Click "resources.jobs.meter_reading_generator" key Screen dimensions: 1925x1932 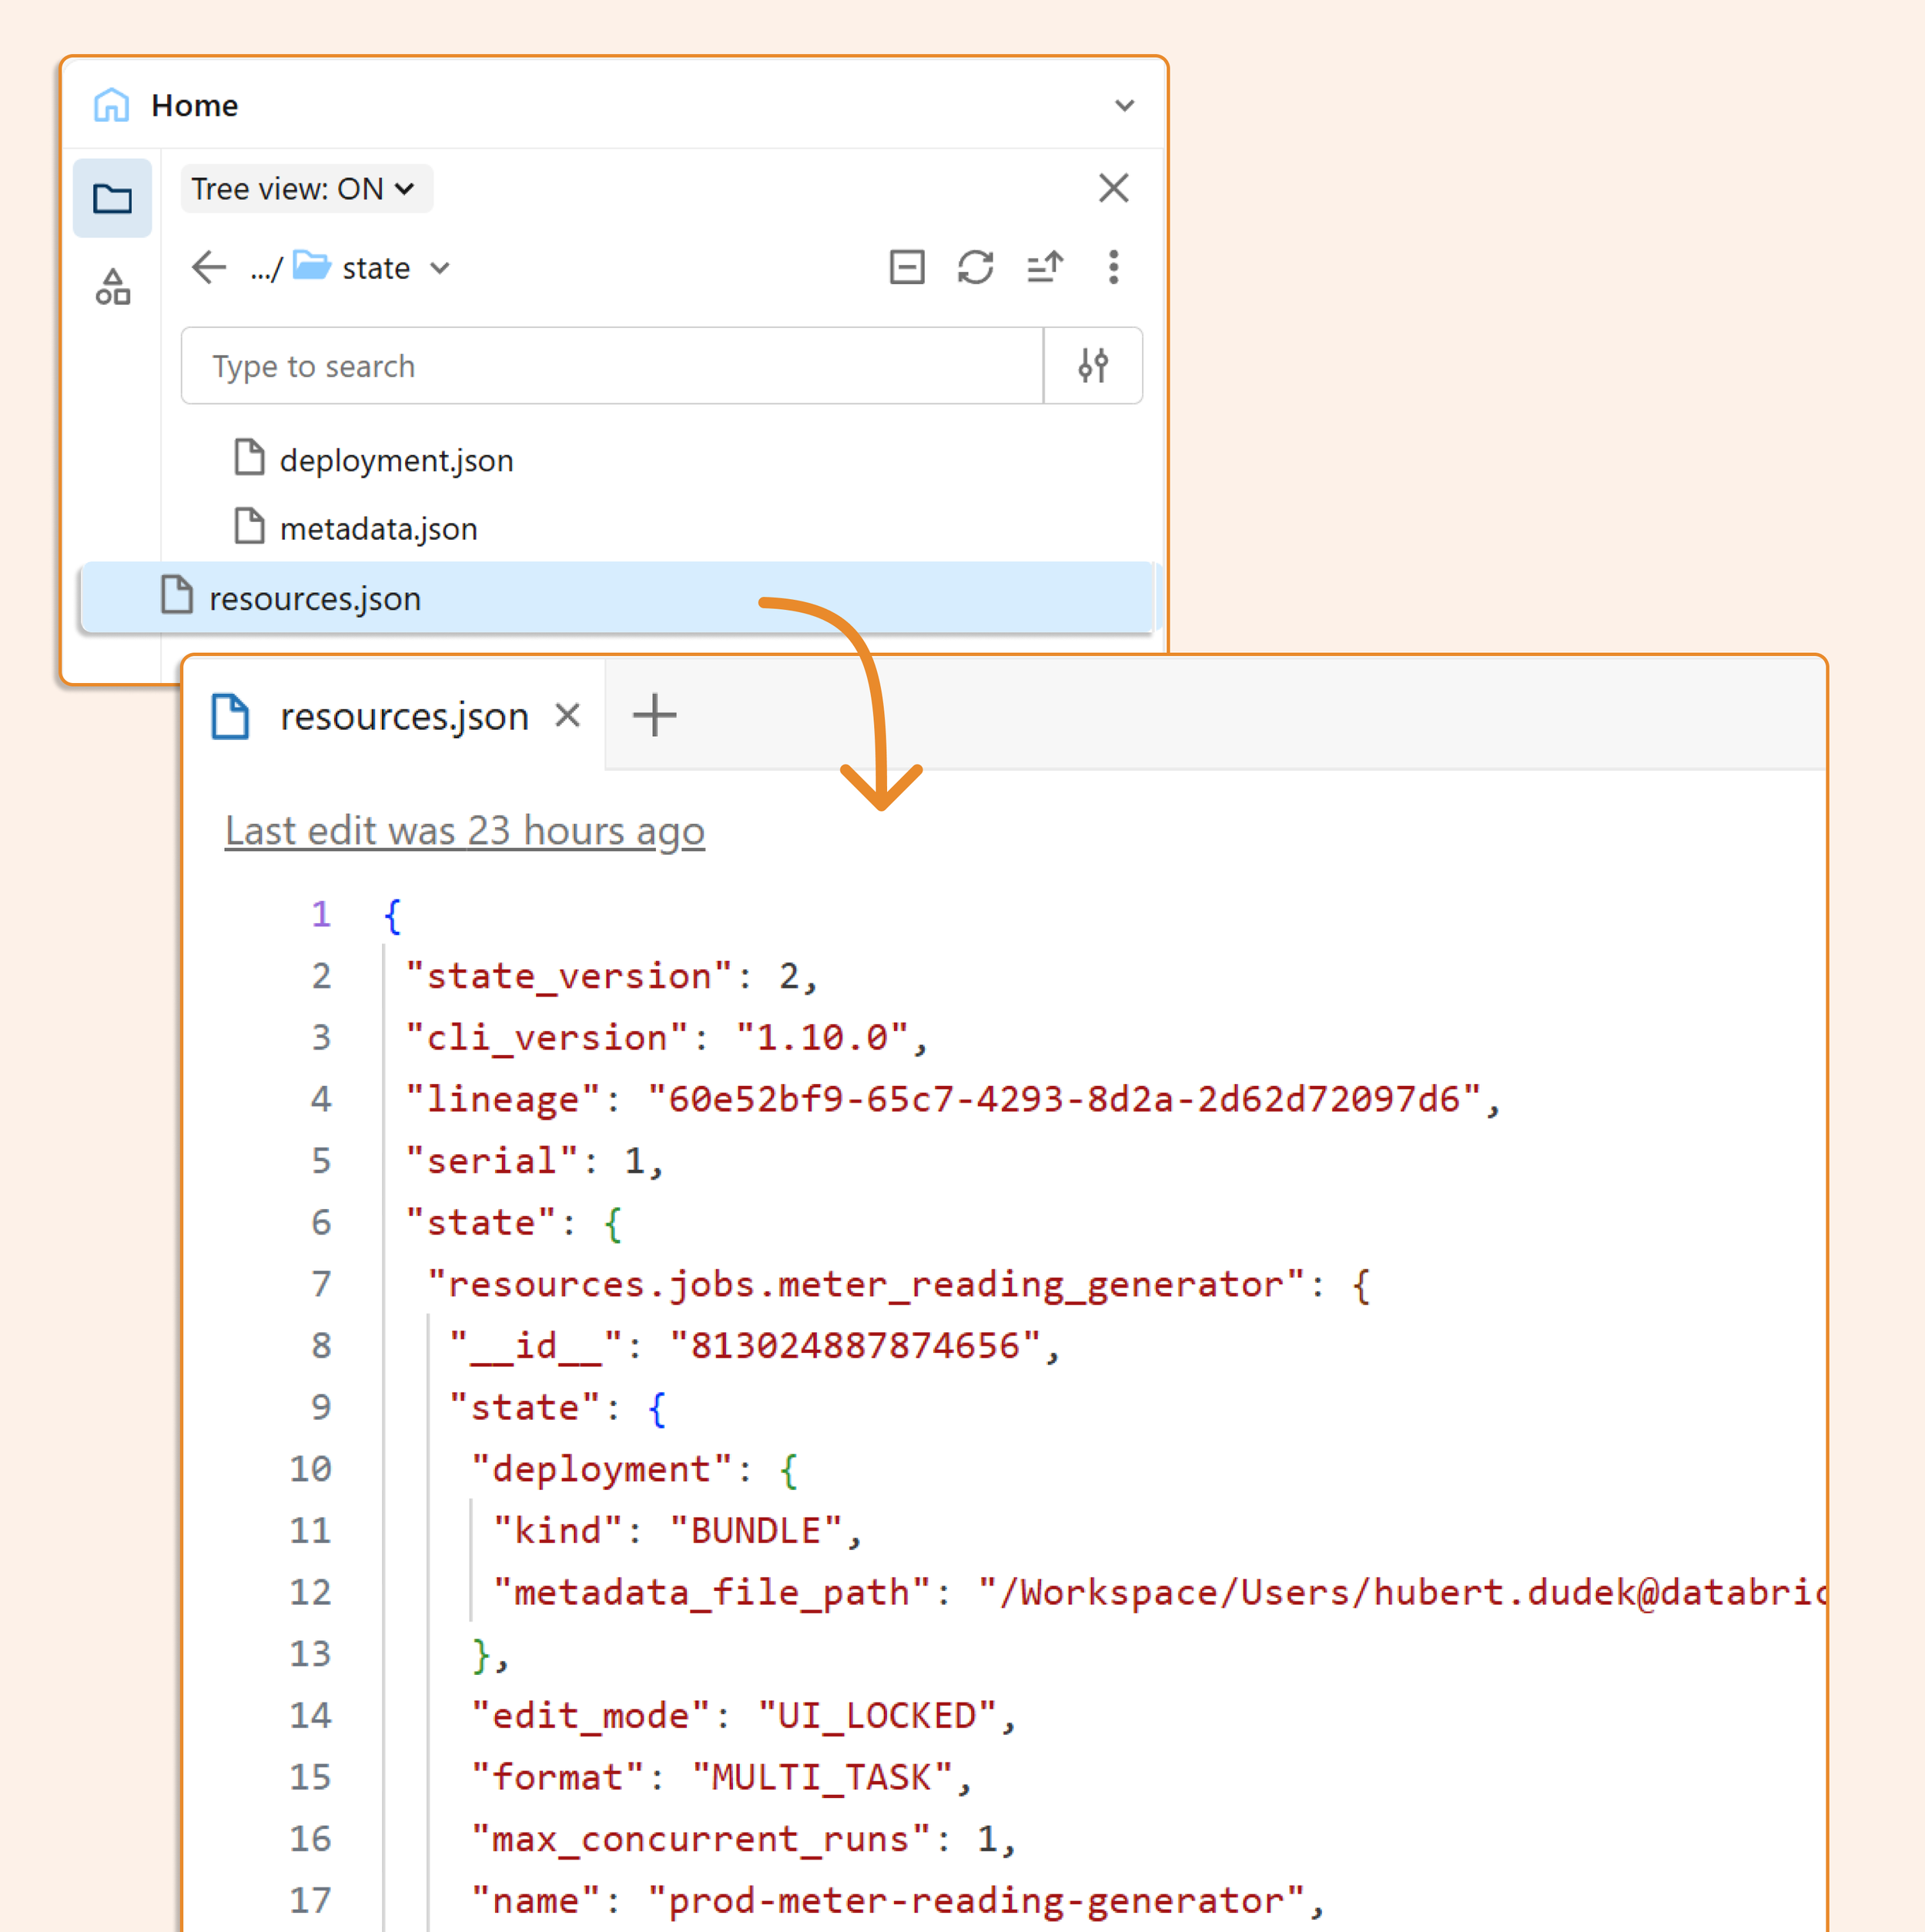pos(866,1285)
